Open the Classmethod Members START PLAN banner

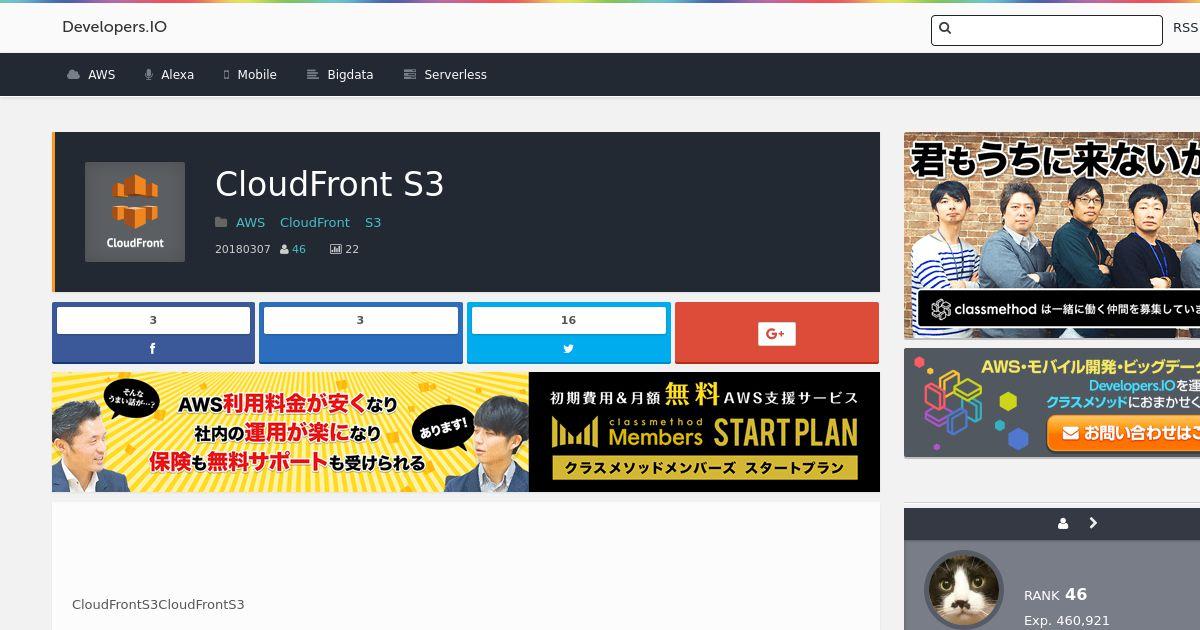point(466,432)
